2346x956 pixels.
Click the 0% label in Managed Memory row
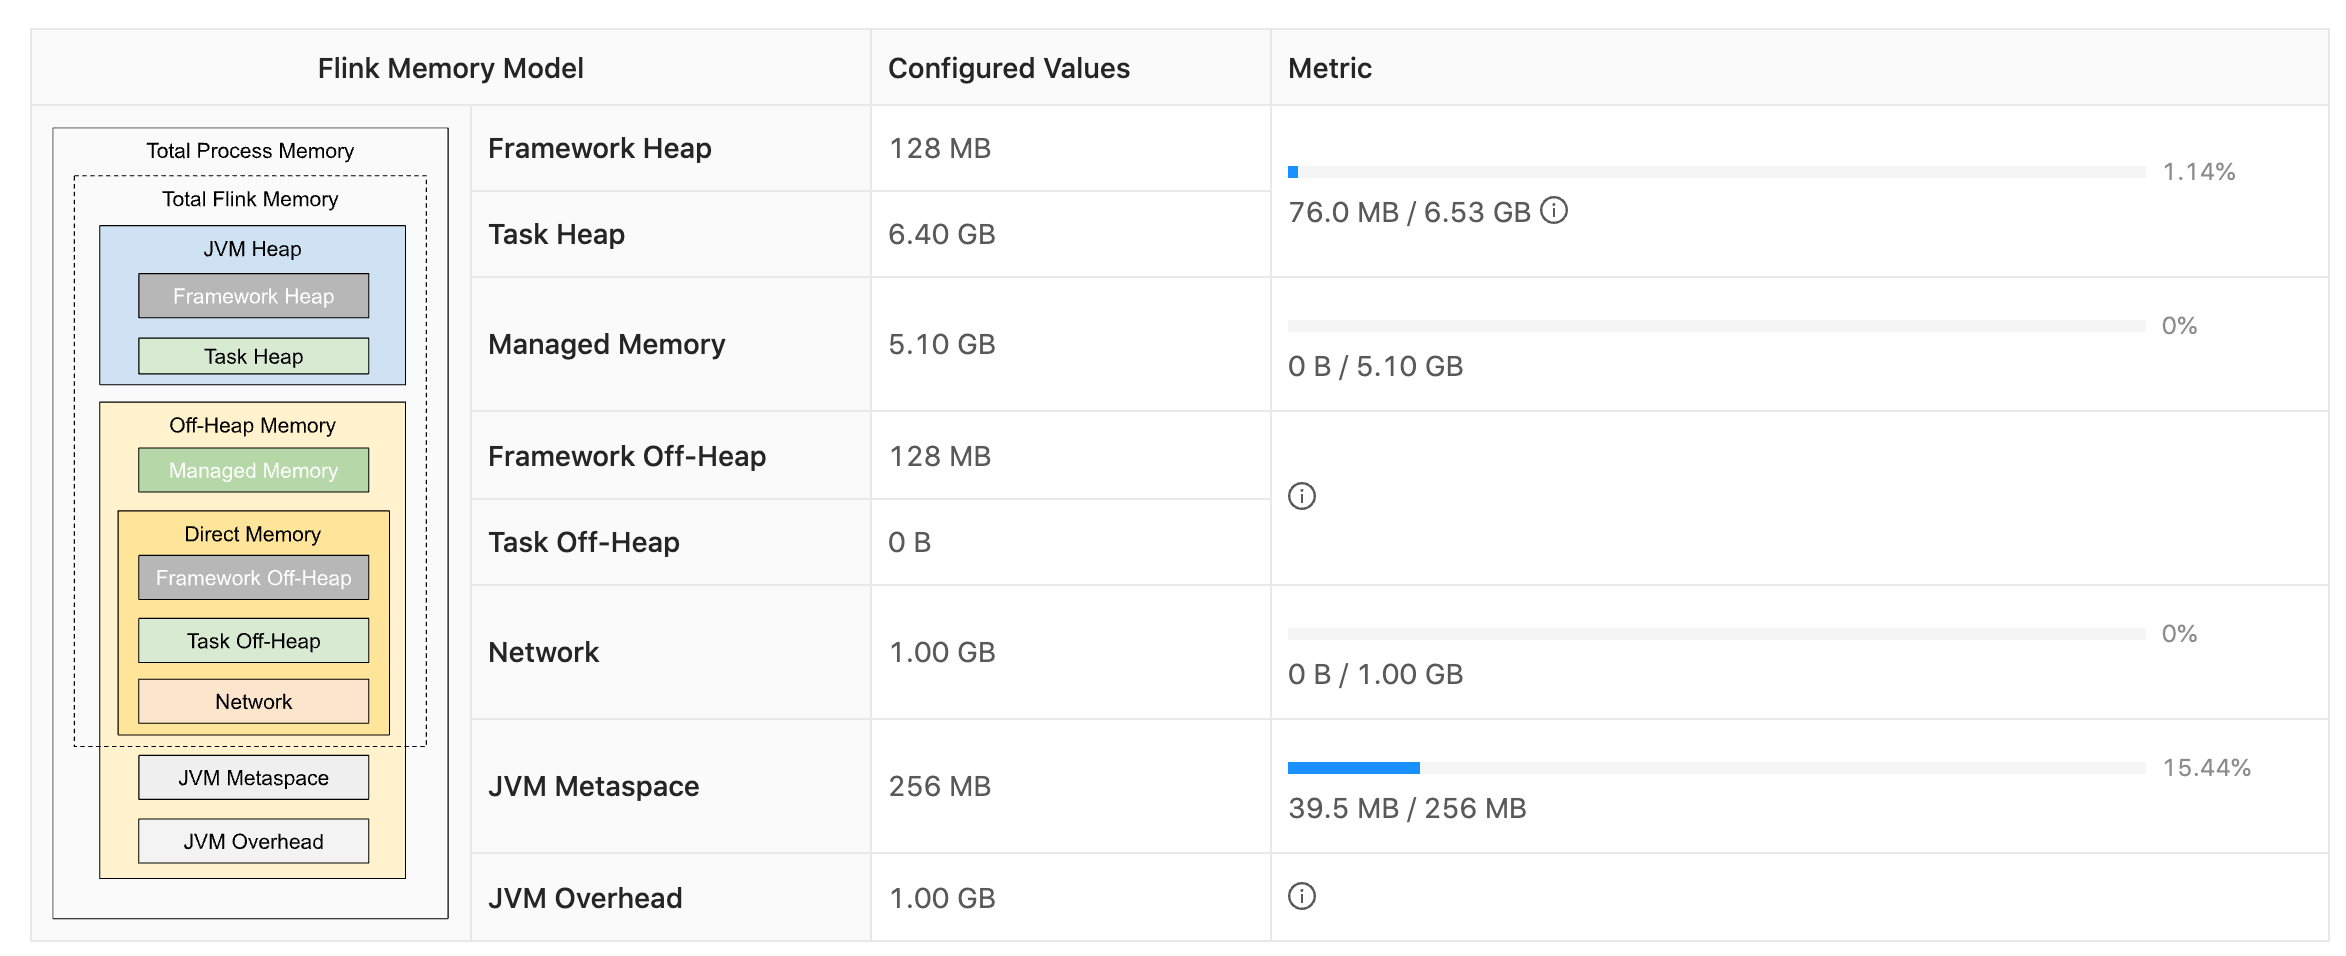pyautogui.click(x=2179, y=326)
